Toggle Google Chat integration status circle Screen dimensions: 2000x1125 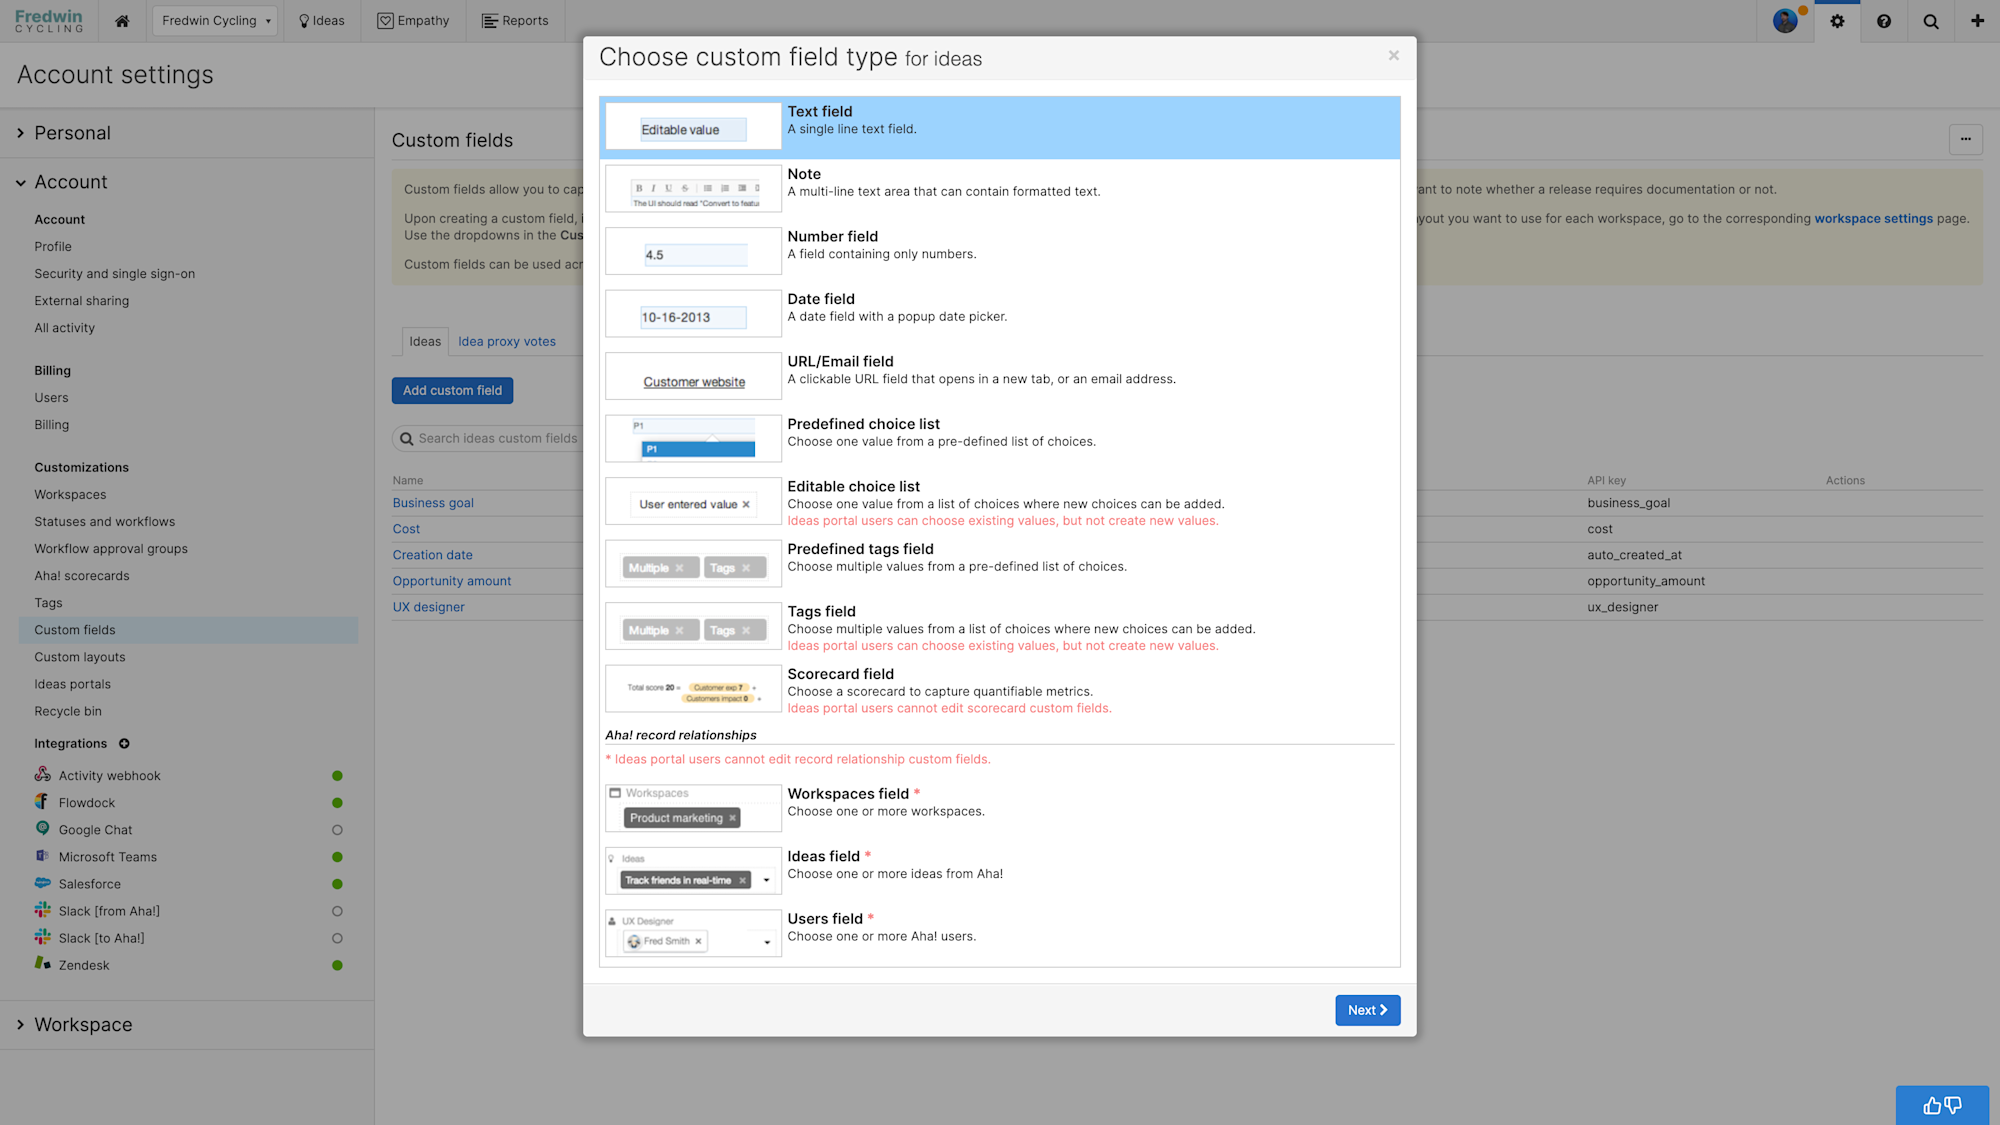(337, 830)
